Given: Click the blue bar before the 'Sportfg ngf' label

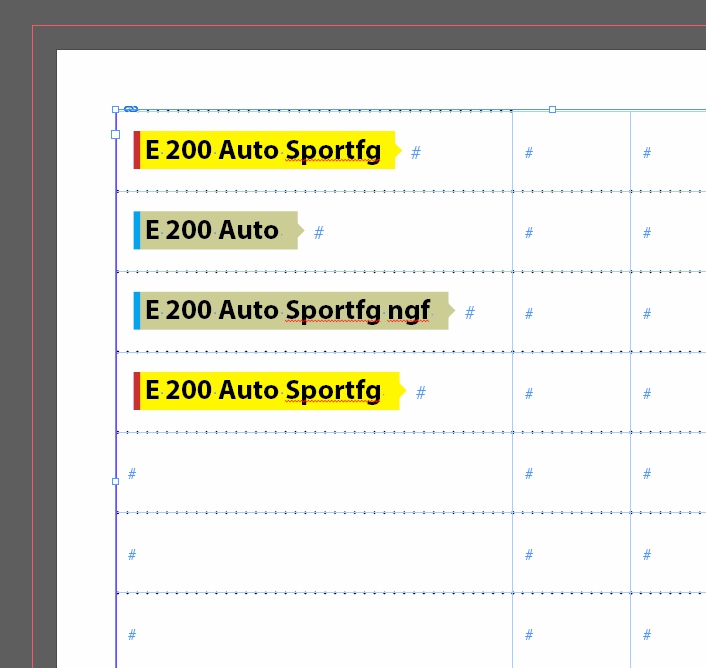Looking at the screenshot, I should click(x=137, y=311).
